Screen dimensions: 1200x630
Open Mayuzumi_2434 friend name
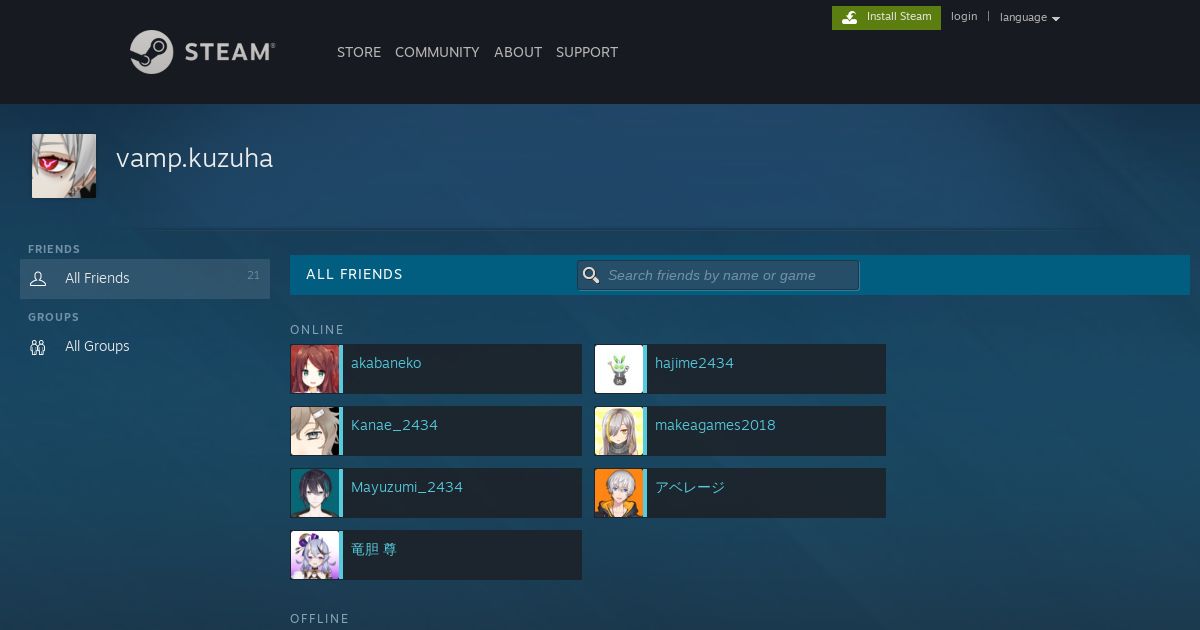coord(407,487)
